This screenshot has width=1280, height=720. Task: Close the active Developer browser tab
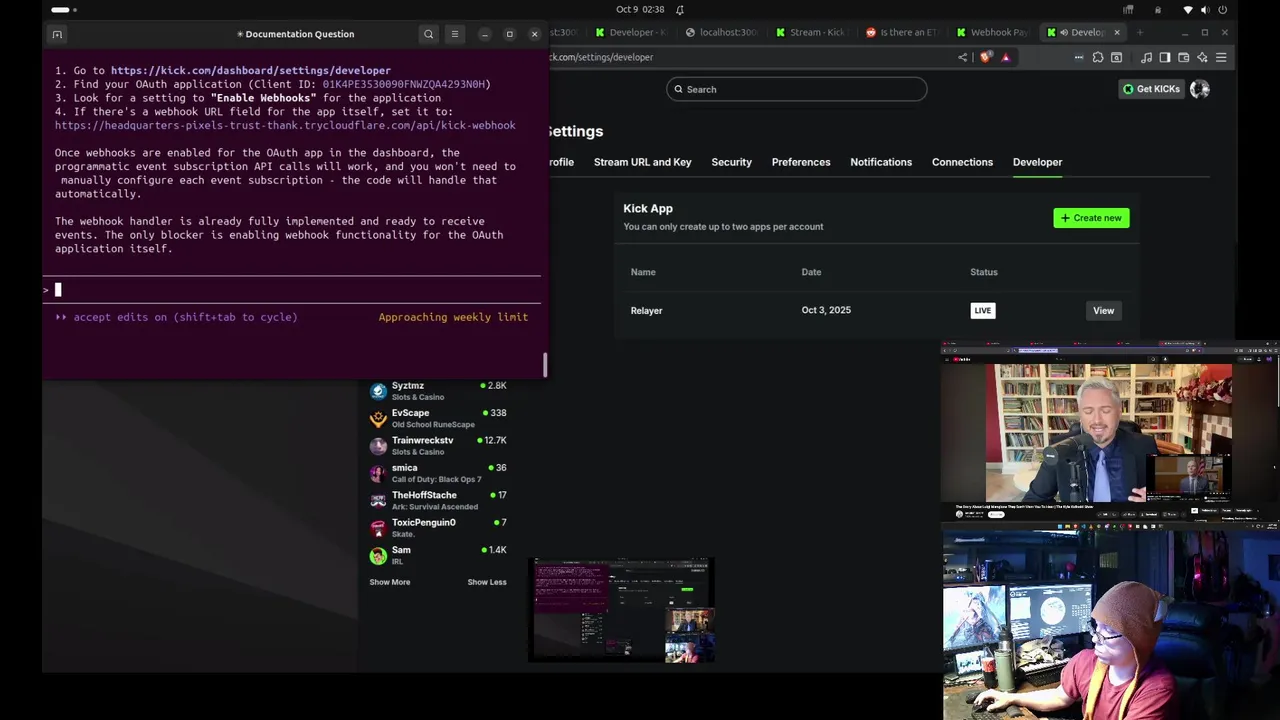coord(1117,32)
